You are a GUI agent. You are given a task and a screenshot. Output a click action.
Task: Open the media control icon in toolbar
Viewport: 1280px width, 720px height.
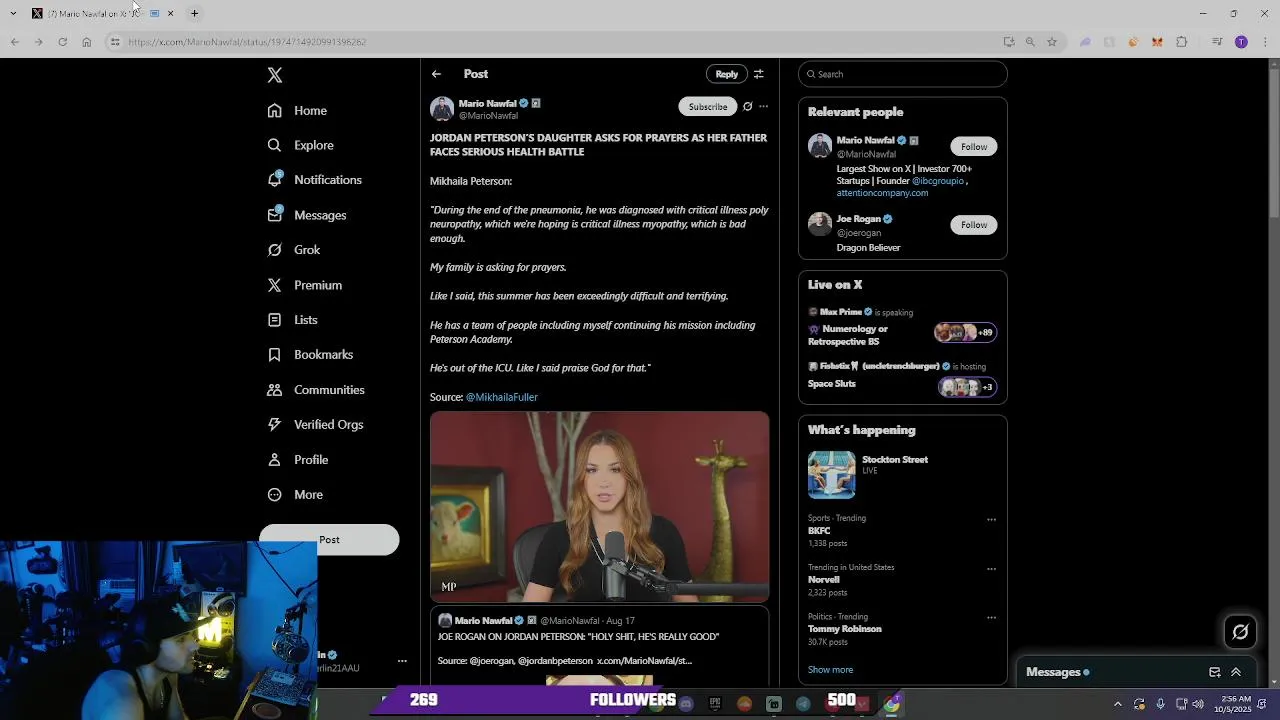(1217, 42)
